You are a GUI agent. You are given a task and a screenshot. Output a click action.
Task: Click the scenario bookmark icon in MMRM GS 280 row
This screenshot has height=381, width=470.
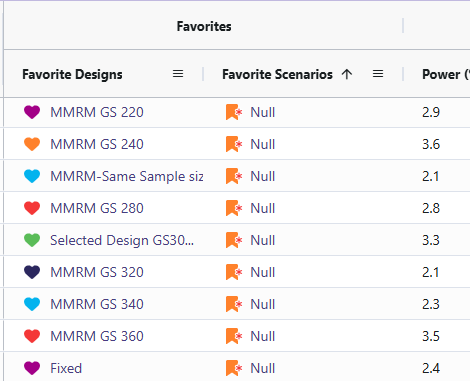click(234, 208)
